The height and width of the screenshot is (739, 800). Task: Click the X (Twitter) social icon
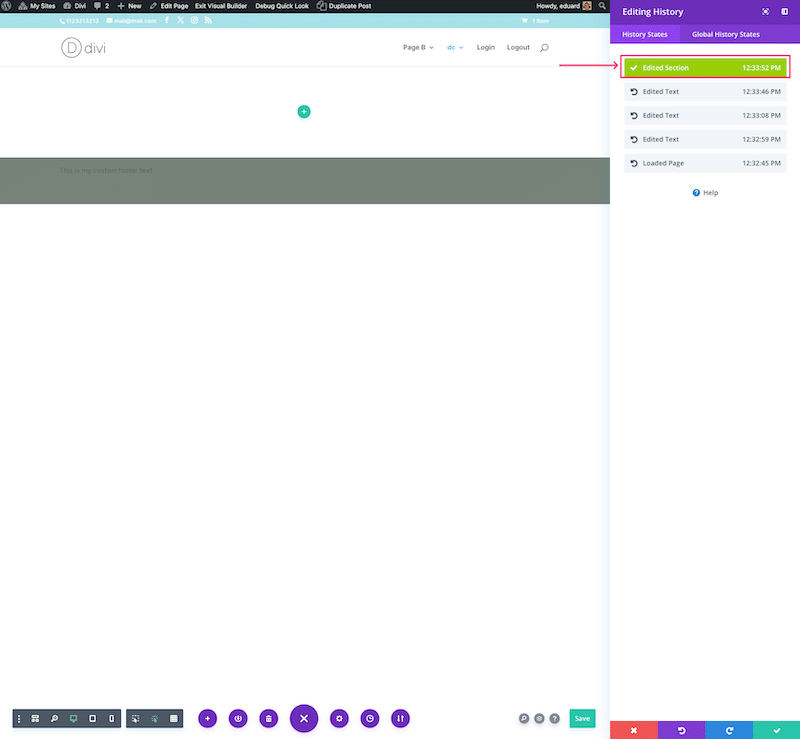tap(180, 20)
